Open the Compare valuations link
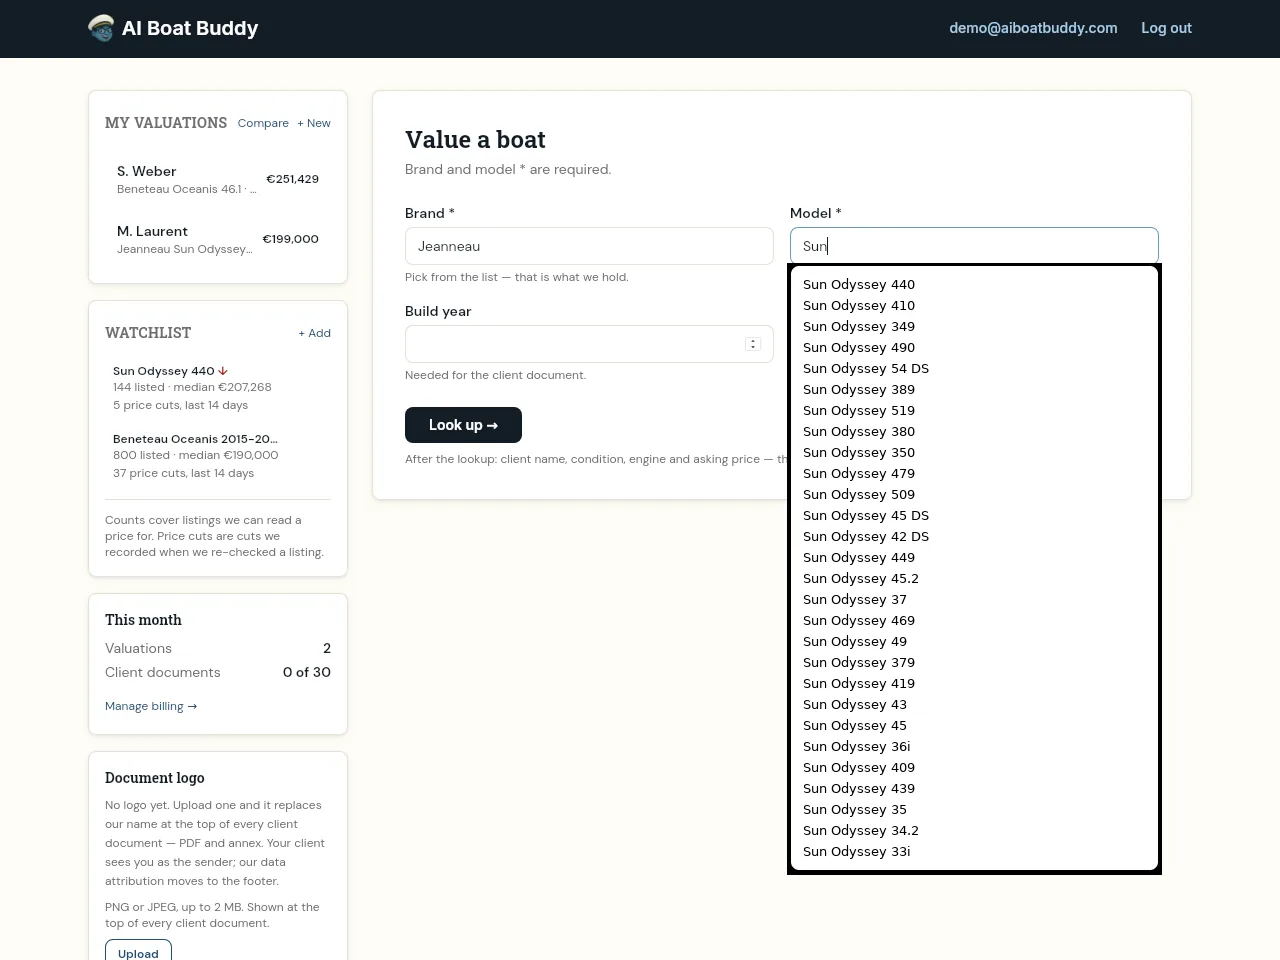Viewport: 1280px width, 960px height. point(263,123)
